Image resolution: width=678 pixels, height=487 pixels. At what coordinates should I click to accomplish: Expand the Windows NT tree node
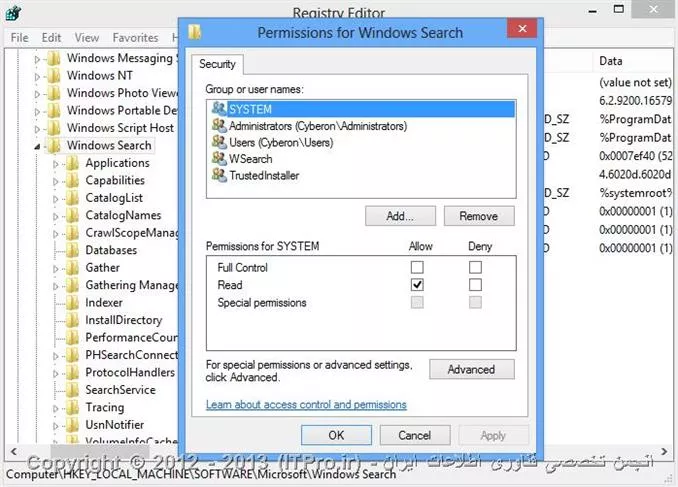pyautogui.click(x=37, y=77)
